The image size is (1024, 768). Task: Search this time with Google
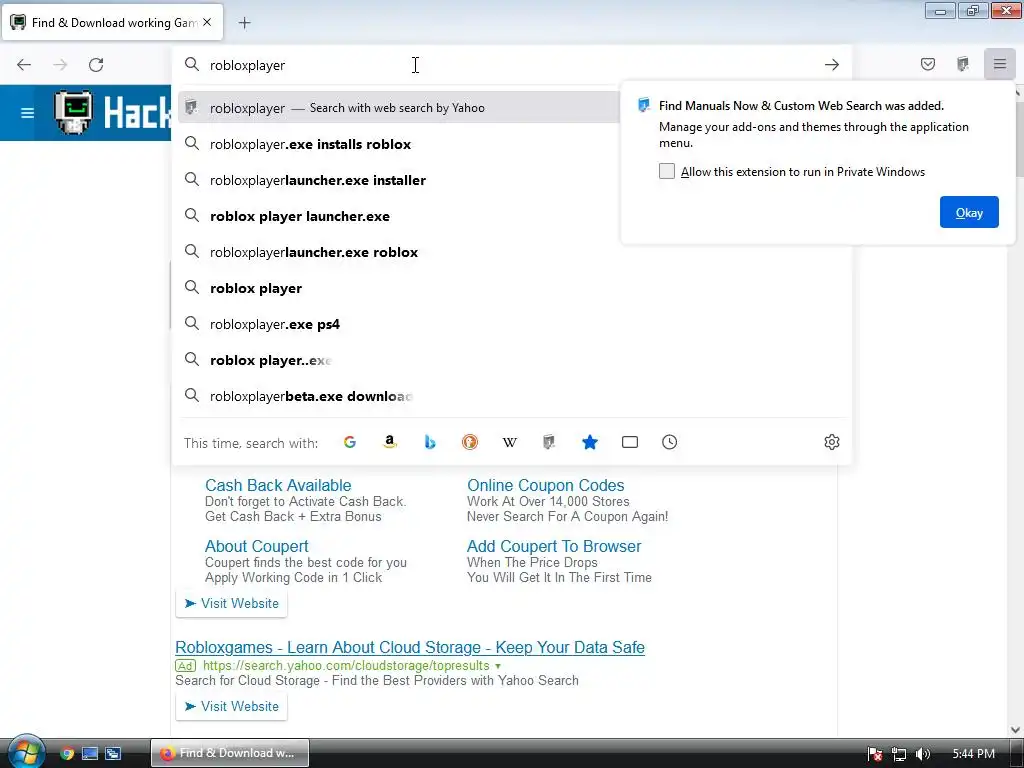click(349, 442)
